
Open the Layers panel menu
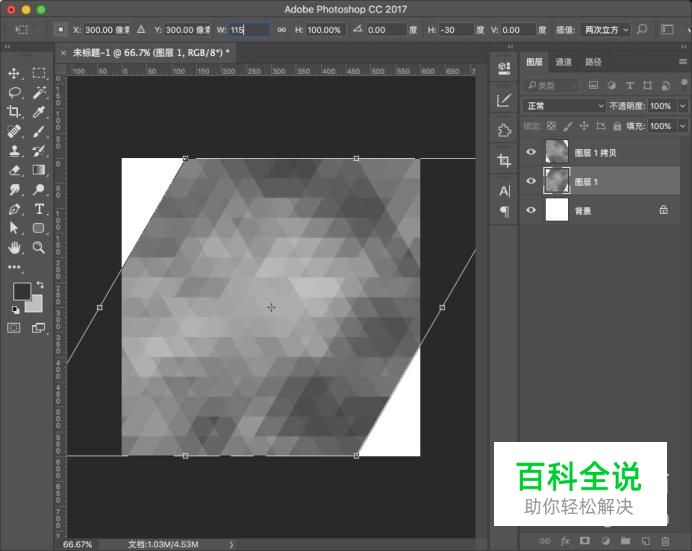[x=683, y=62]
